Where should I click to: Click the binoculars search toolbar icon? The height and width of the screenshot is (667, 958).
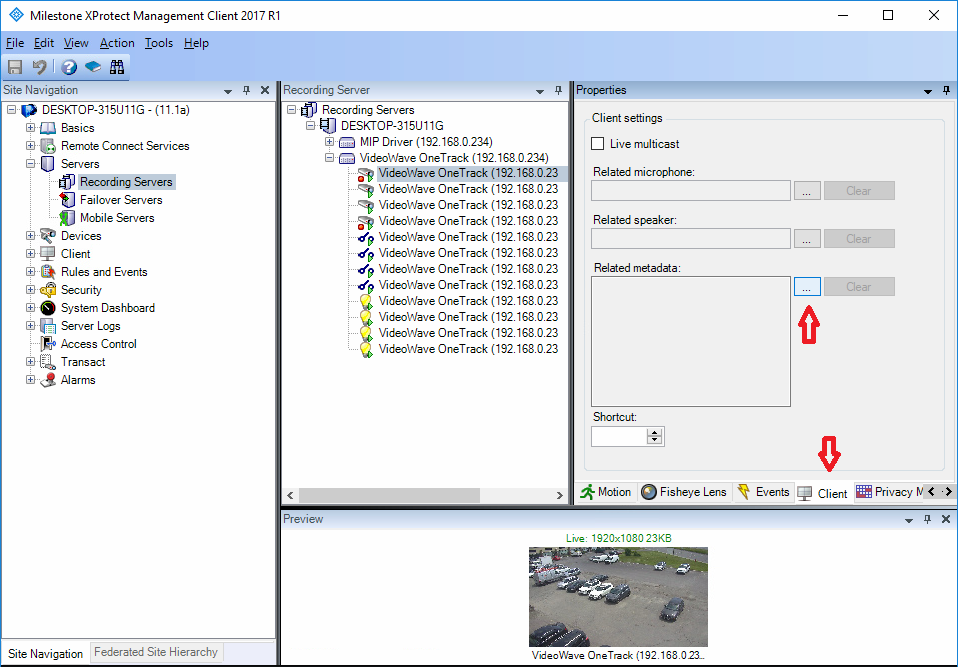coord(117,67)
